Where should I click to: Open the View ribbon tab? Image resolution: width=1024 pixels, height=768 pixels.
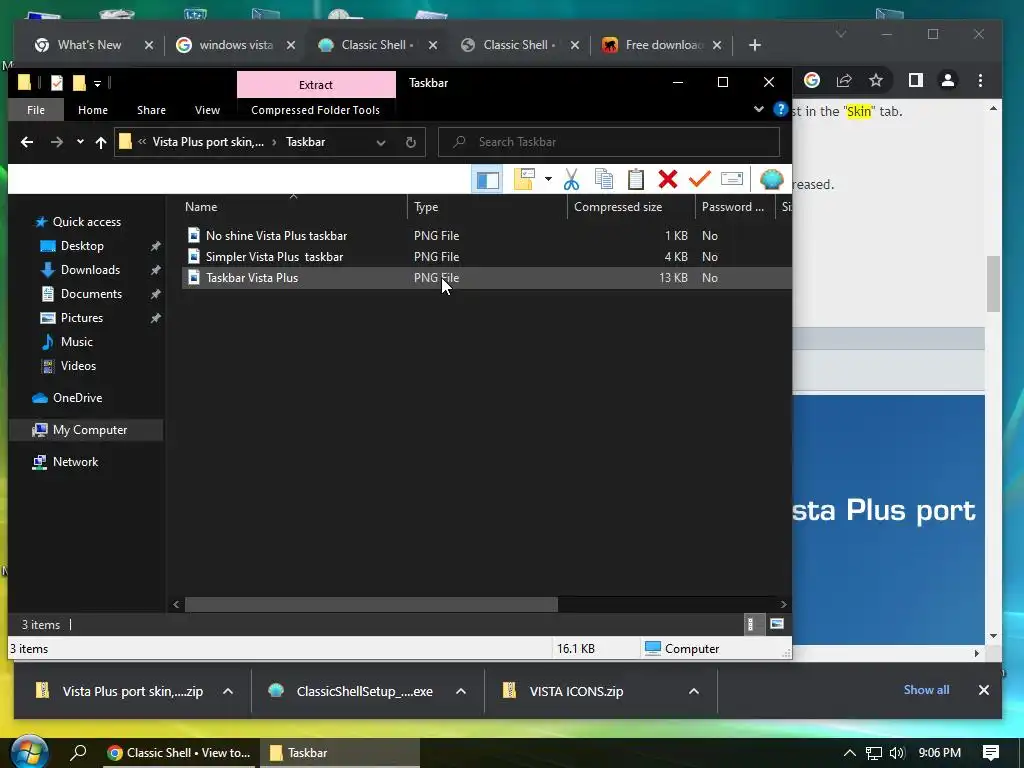click(x=207, y=110)
